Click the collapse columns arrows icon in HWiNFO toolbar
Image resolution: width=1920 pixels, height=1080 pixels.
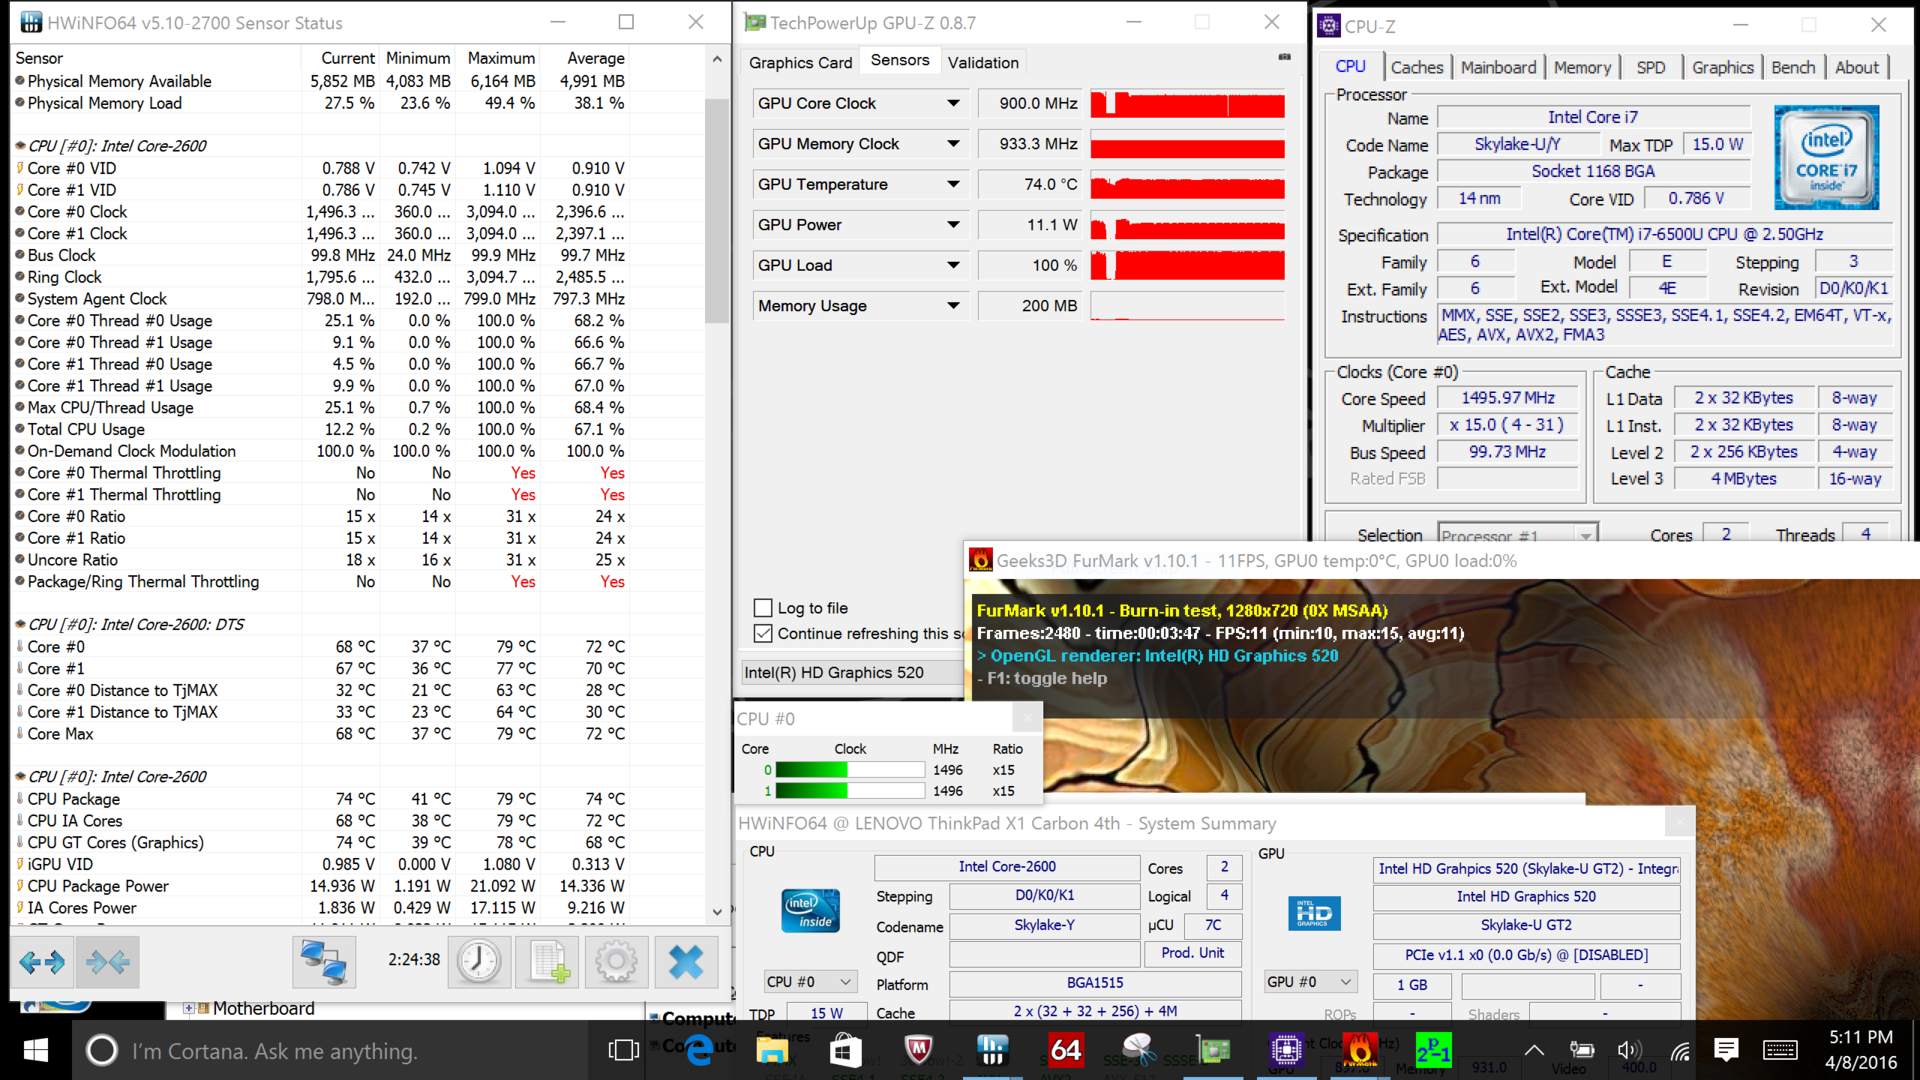tap(107, 962)
